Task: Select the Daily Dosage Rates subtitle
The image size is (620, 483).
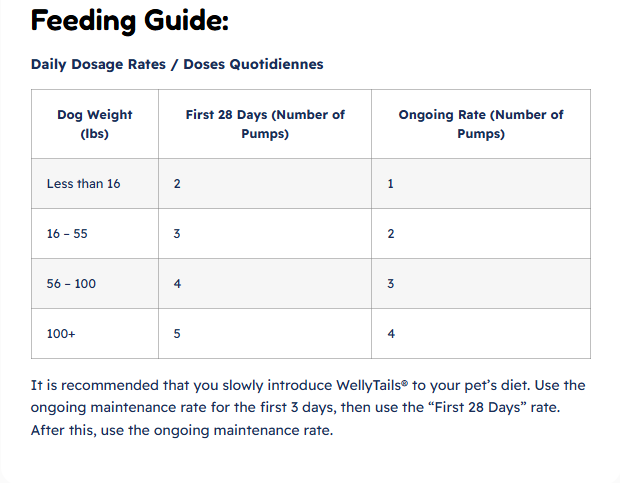Action: [x=177, y=64]
